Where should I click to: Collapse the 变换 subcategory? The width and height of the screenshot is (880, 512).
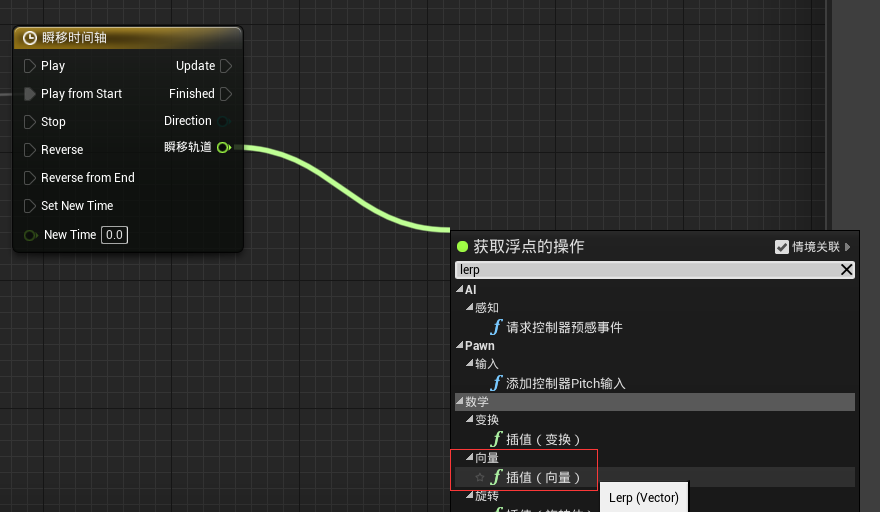470,419
